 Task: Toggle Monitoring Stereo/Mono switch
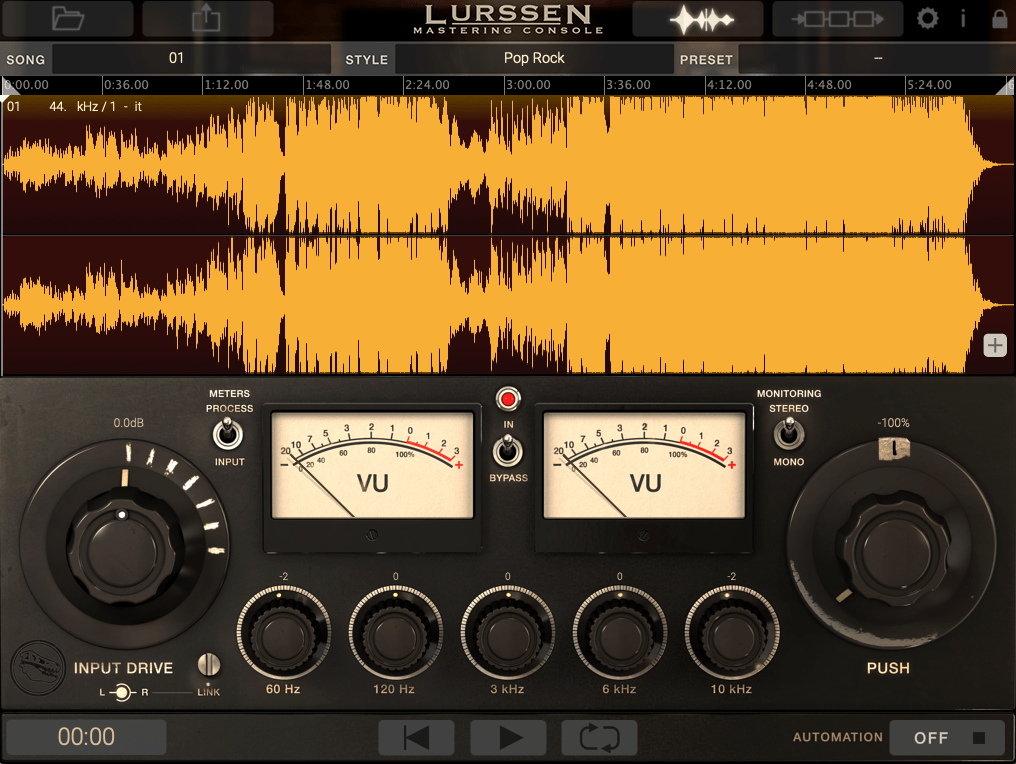(x=788, y=434)
